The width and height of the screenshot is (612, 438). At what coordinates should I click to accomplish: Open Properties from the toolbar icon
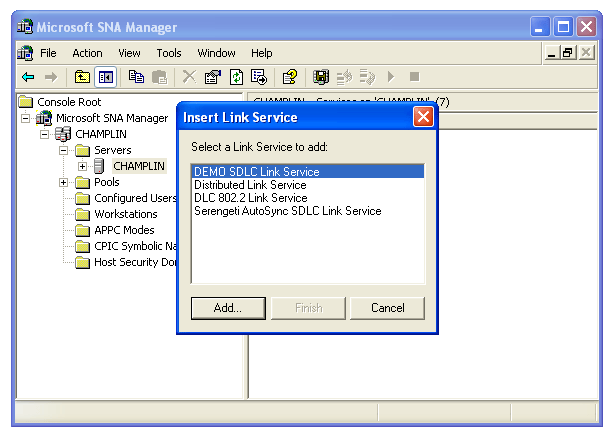(x=213, y=77)
